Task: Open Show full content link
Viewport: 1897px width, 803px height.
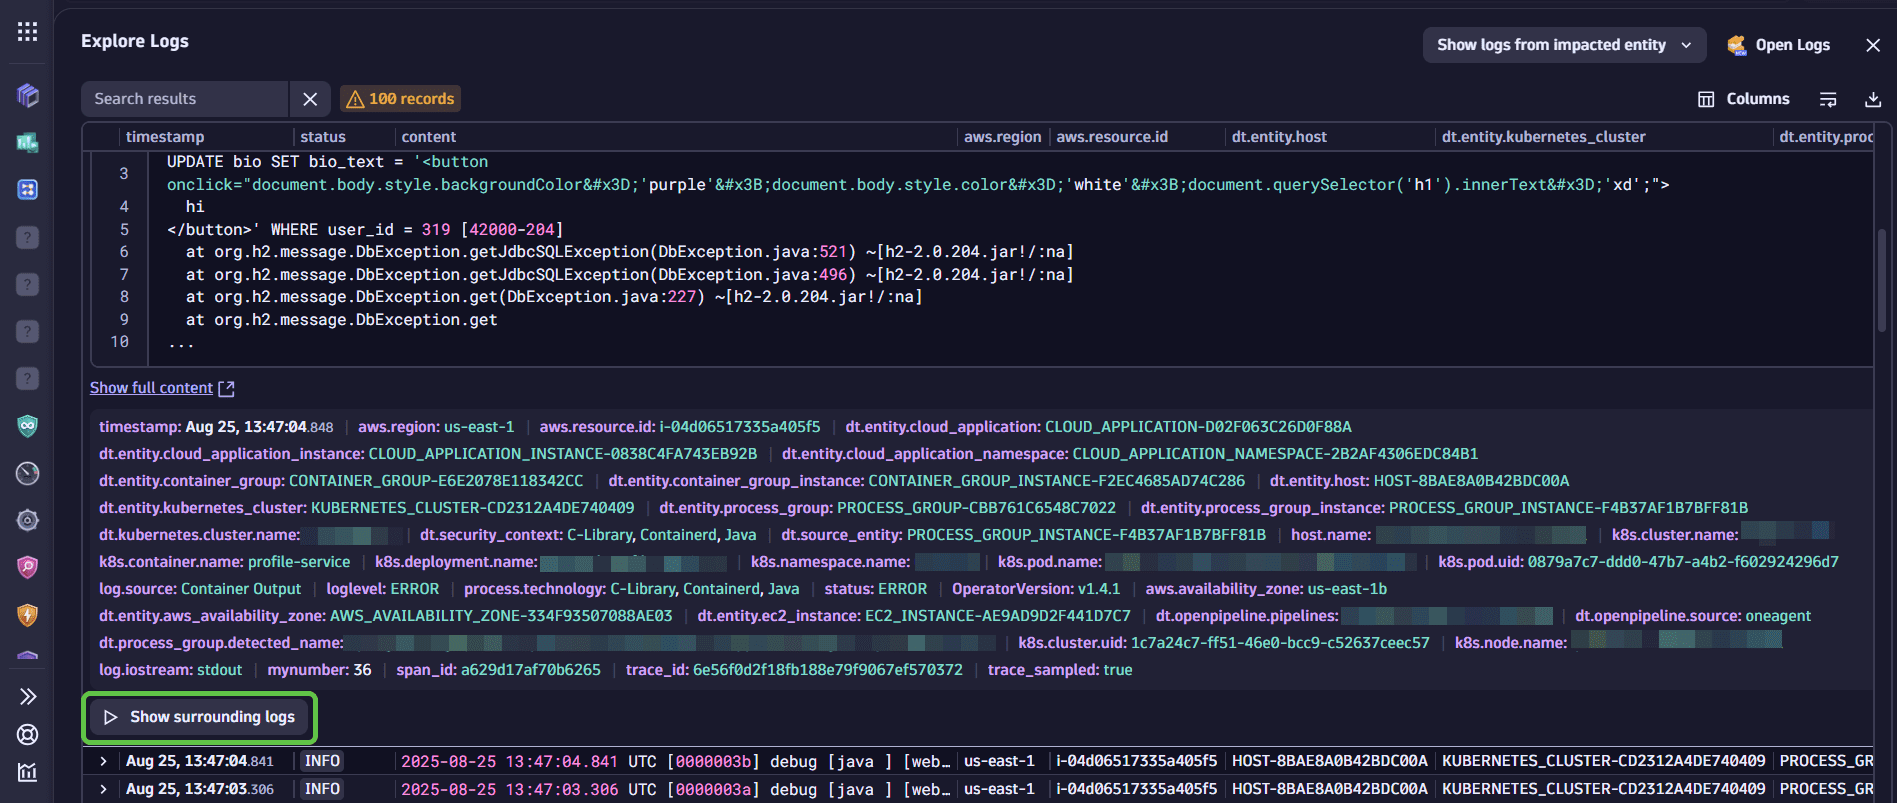Action: [162, 388]
